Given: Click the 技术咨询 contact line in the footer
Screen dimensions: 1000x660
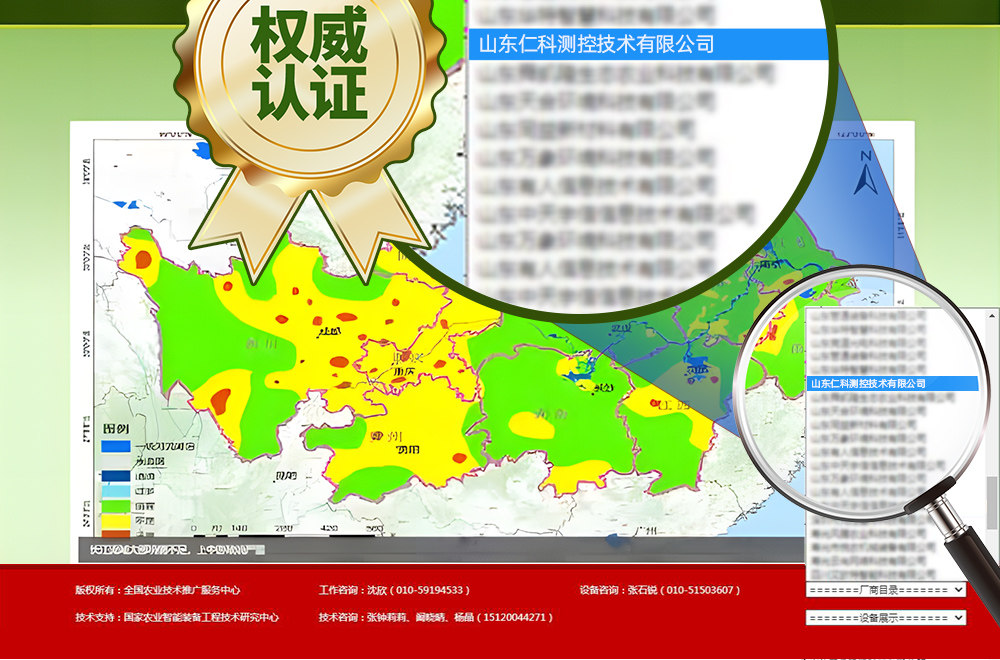Looking at the screenshot, I should (x=436, y=617).
